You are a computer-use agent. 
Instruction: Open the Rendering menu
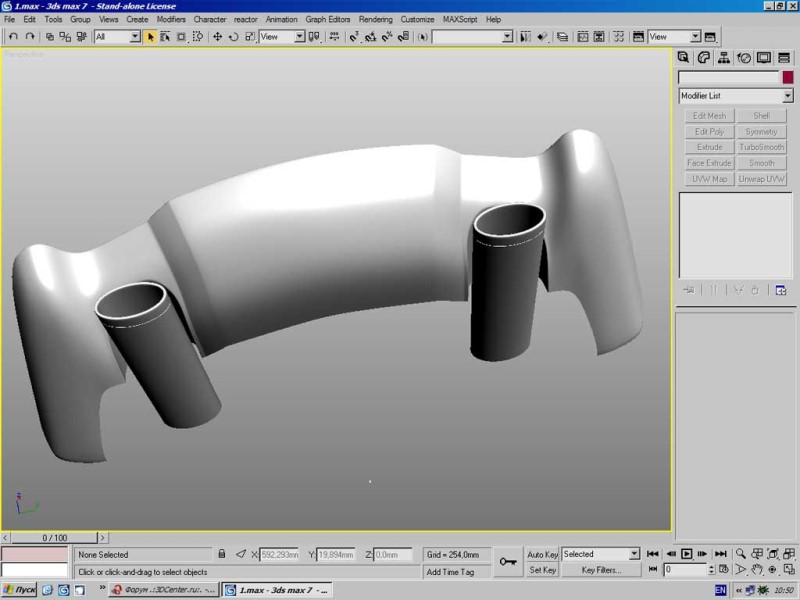pos(376,19)
